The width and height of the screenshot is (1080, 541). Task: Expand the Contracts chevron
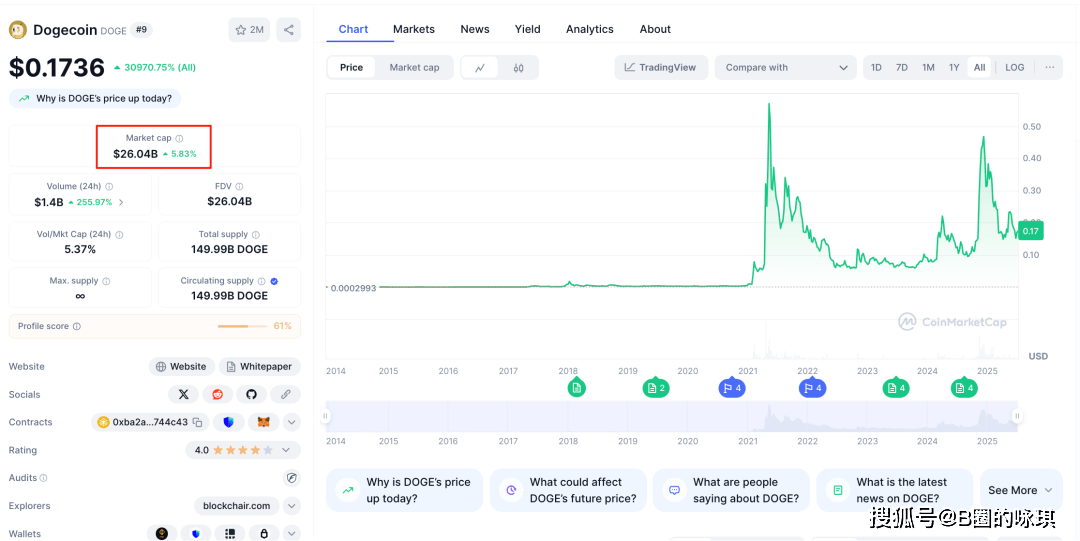tap(291, 422)
